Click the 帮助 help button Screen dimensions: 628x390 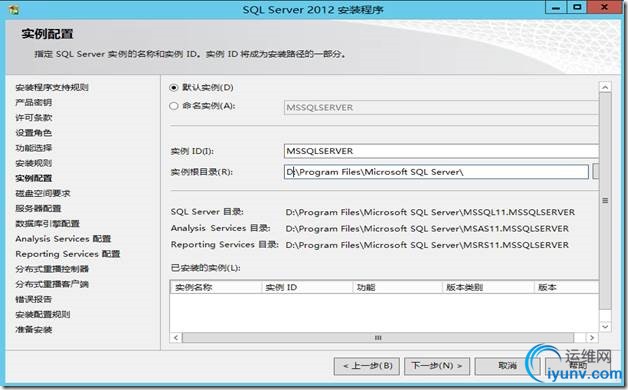tap(578, 366)
